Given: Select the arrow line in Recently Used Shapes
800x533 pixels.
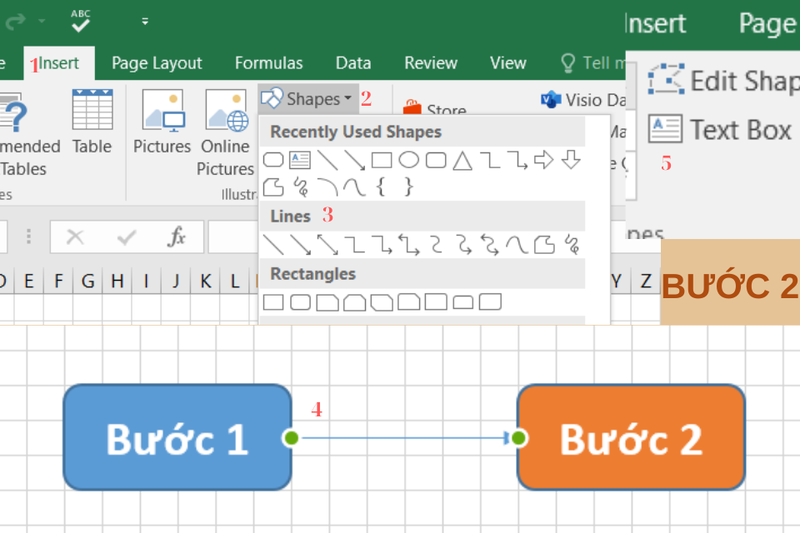Looking at the screenshot, I should click(355, 160).
